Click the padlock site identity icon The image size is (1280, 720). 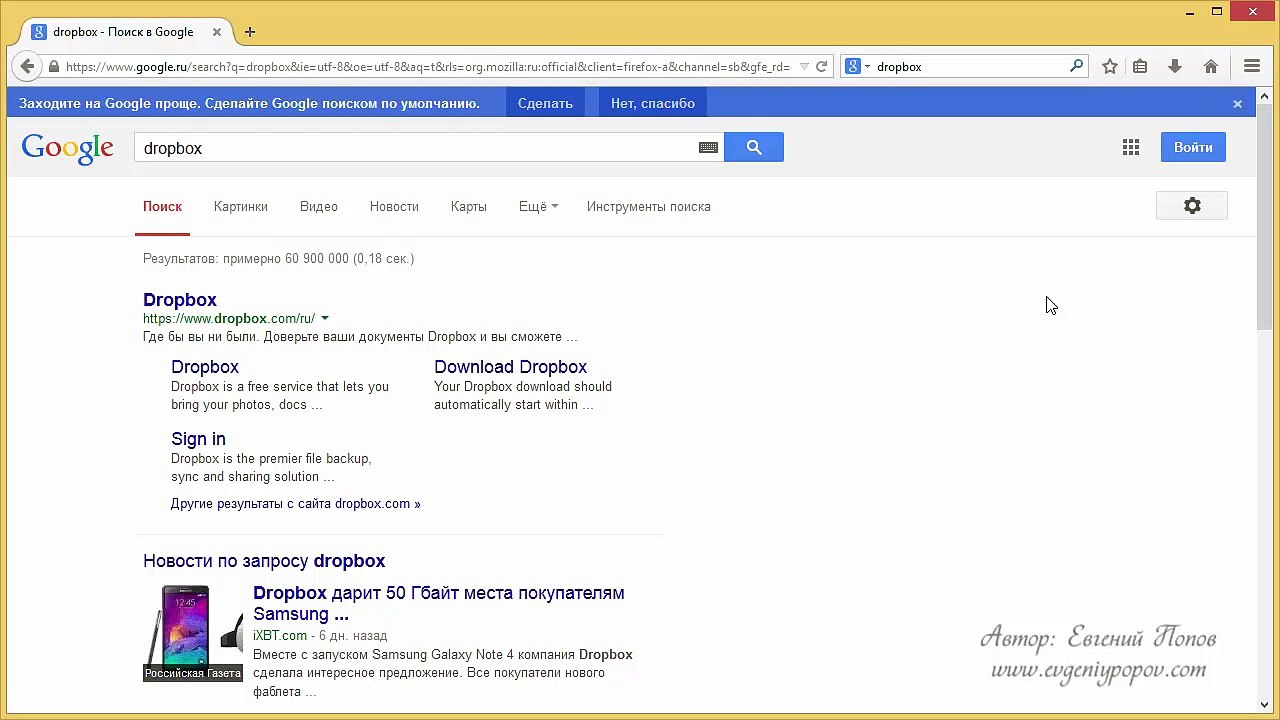[x=54, y=67]
